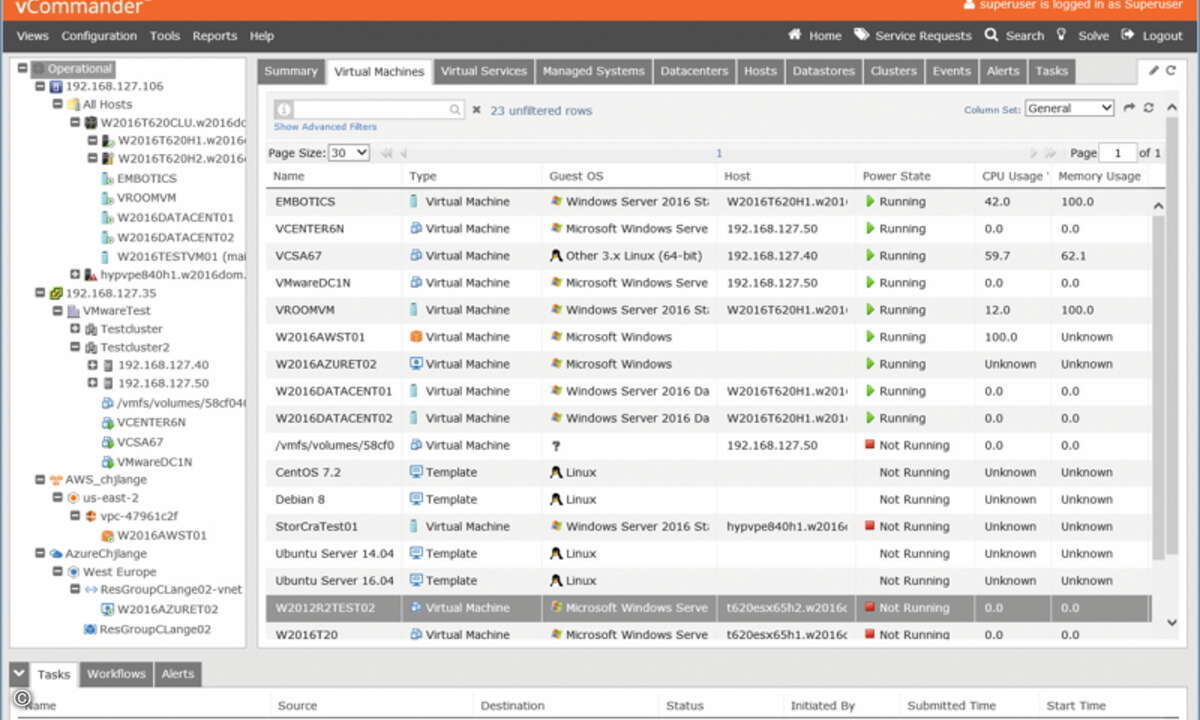Viewport: 1200px width, 720px height.
Task: Select the Debian 8 table row name
Action: 300,499
